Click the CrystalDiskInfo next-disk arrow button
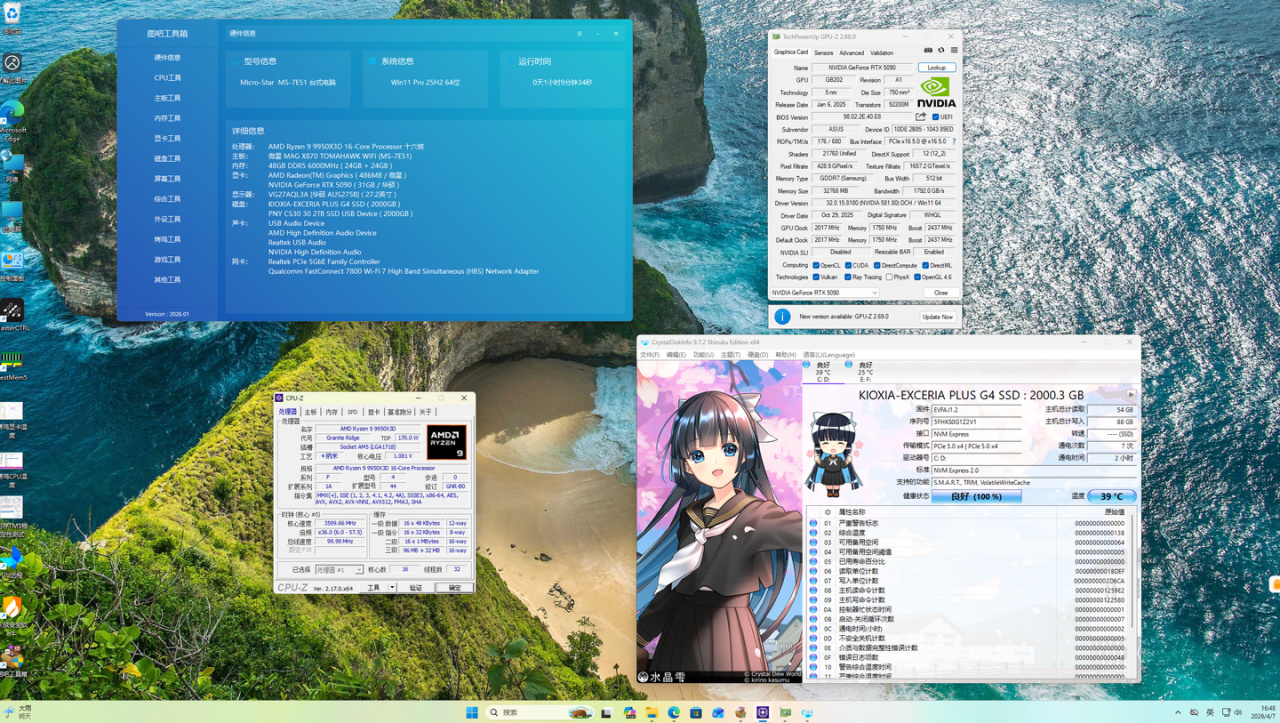The image size is (1280, 723). [1131, 395]
